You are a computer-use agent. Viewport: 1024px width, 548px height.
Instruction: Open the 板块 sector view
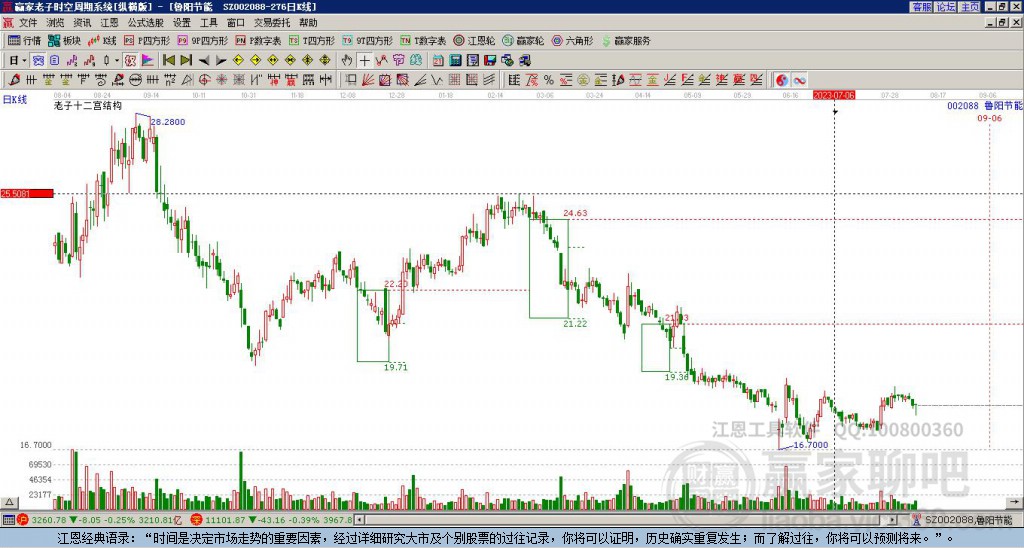coord(65,40)
